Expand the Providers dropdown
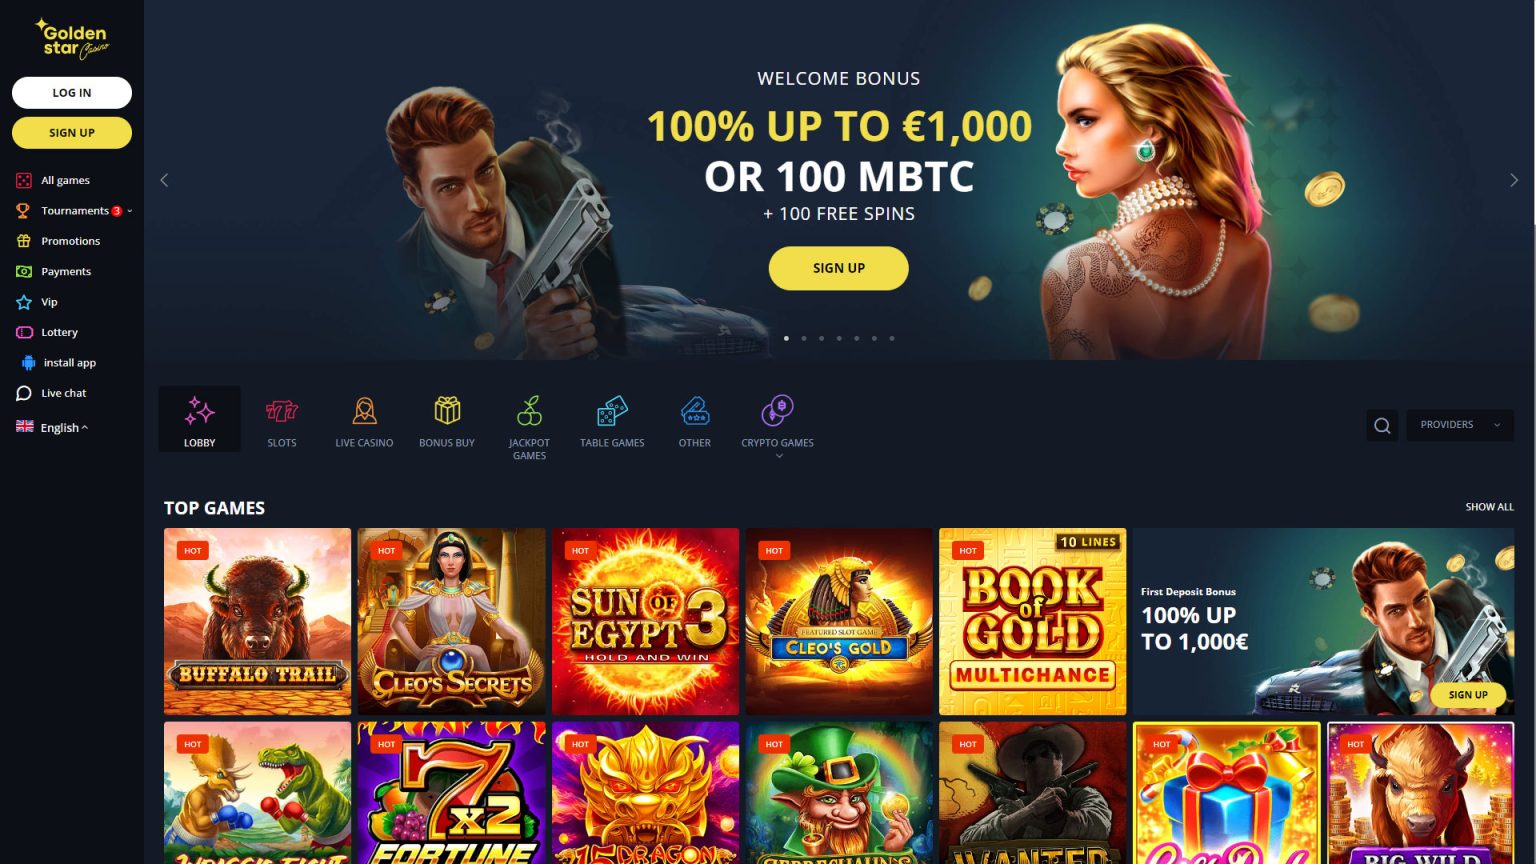The width and height of the screenshot is (1536, 864). 1460,425
